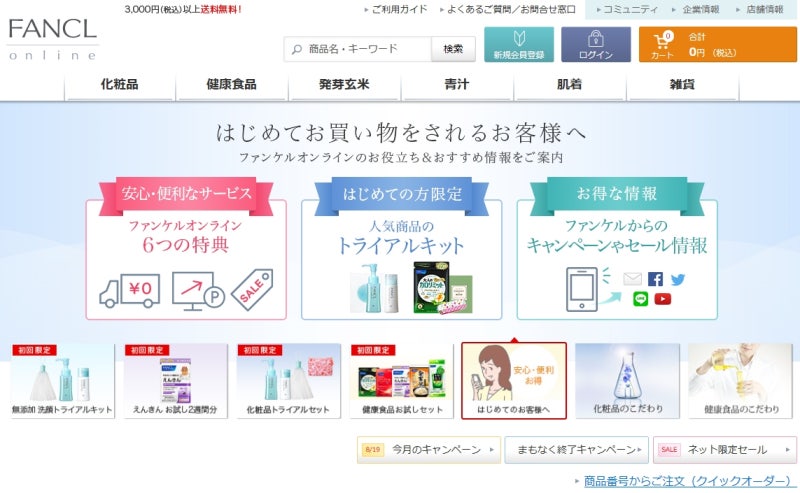Image resolution: width=800 pixels, height=493 pixels.
Task: Click the login padlock icon
Action: pos(595,39)
